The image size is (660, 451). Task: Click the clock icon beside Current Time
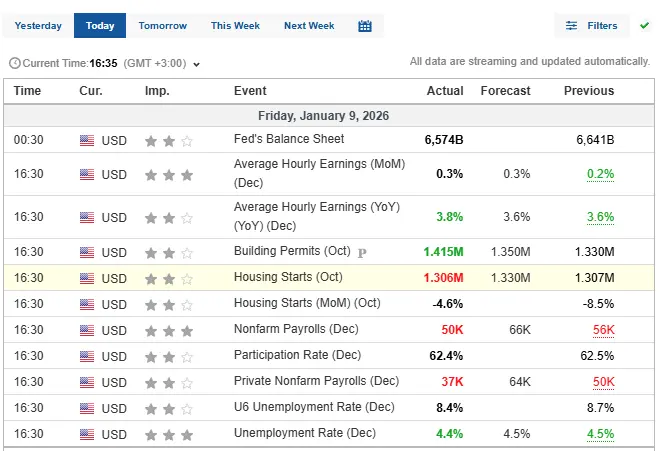point(14,63)
